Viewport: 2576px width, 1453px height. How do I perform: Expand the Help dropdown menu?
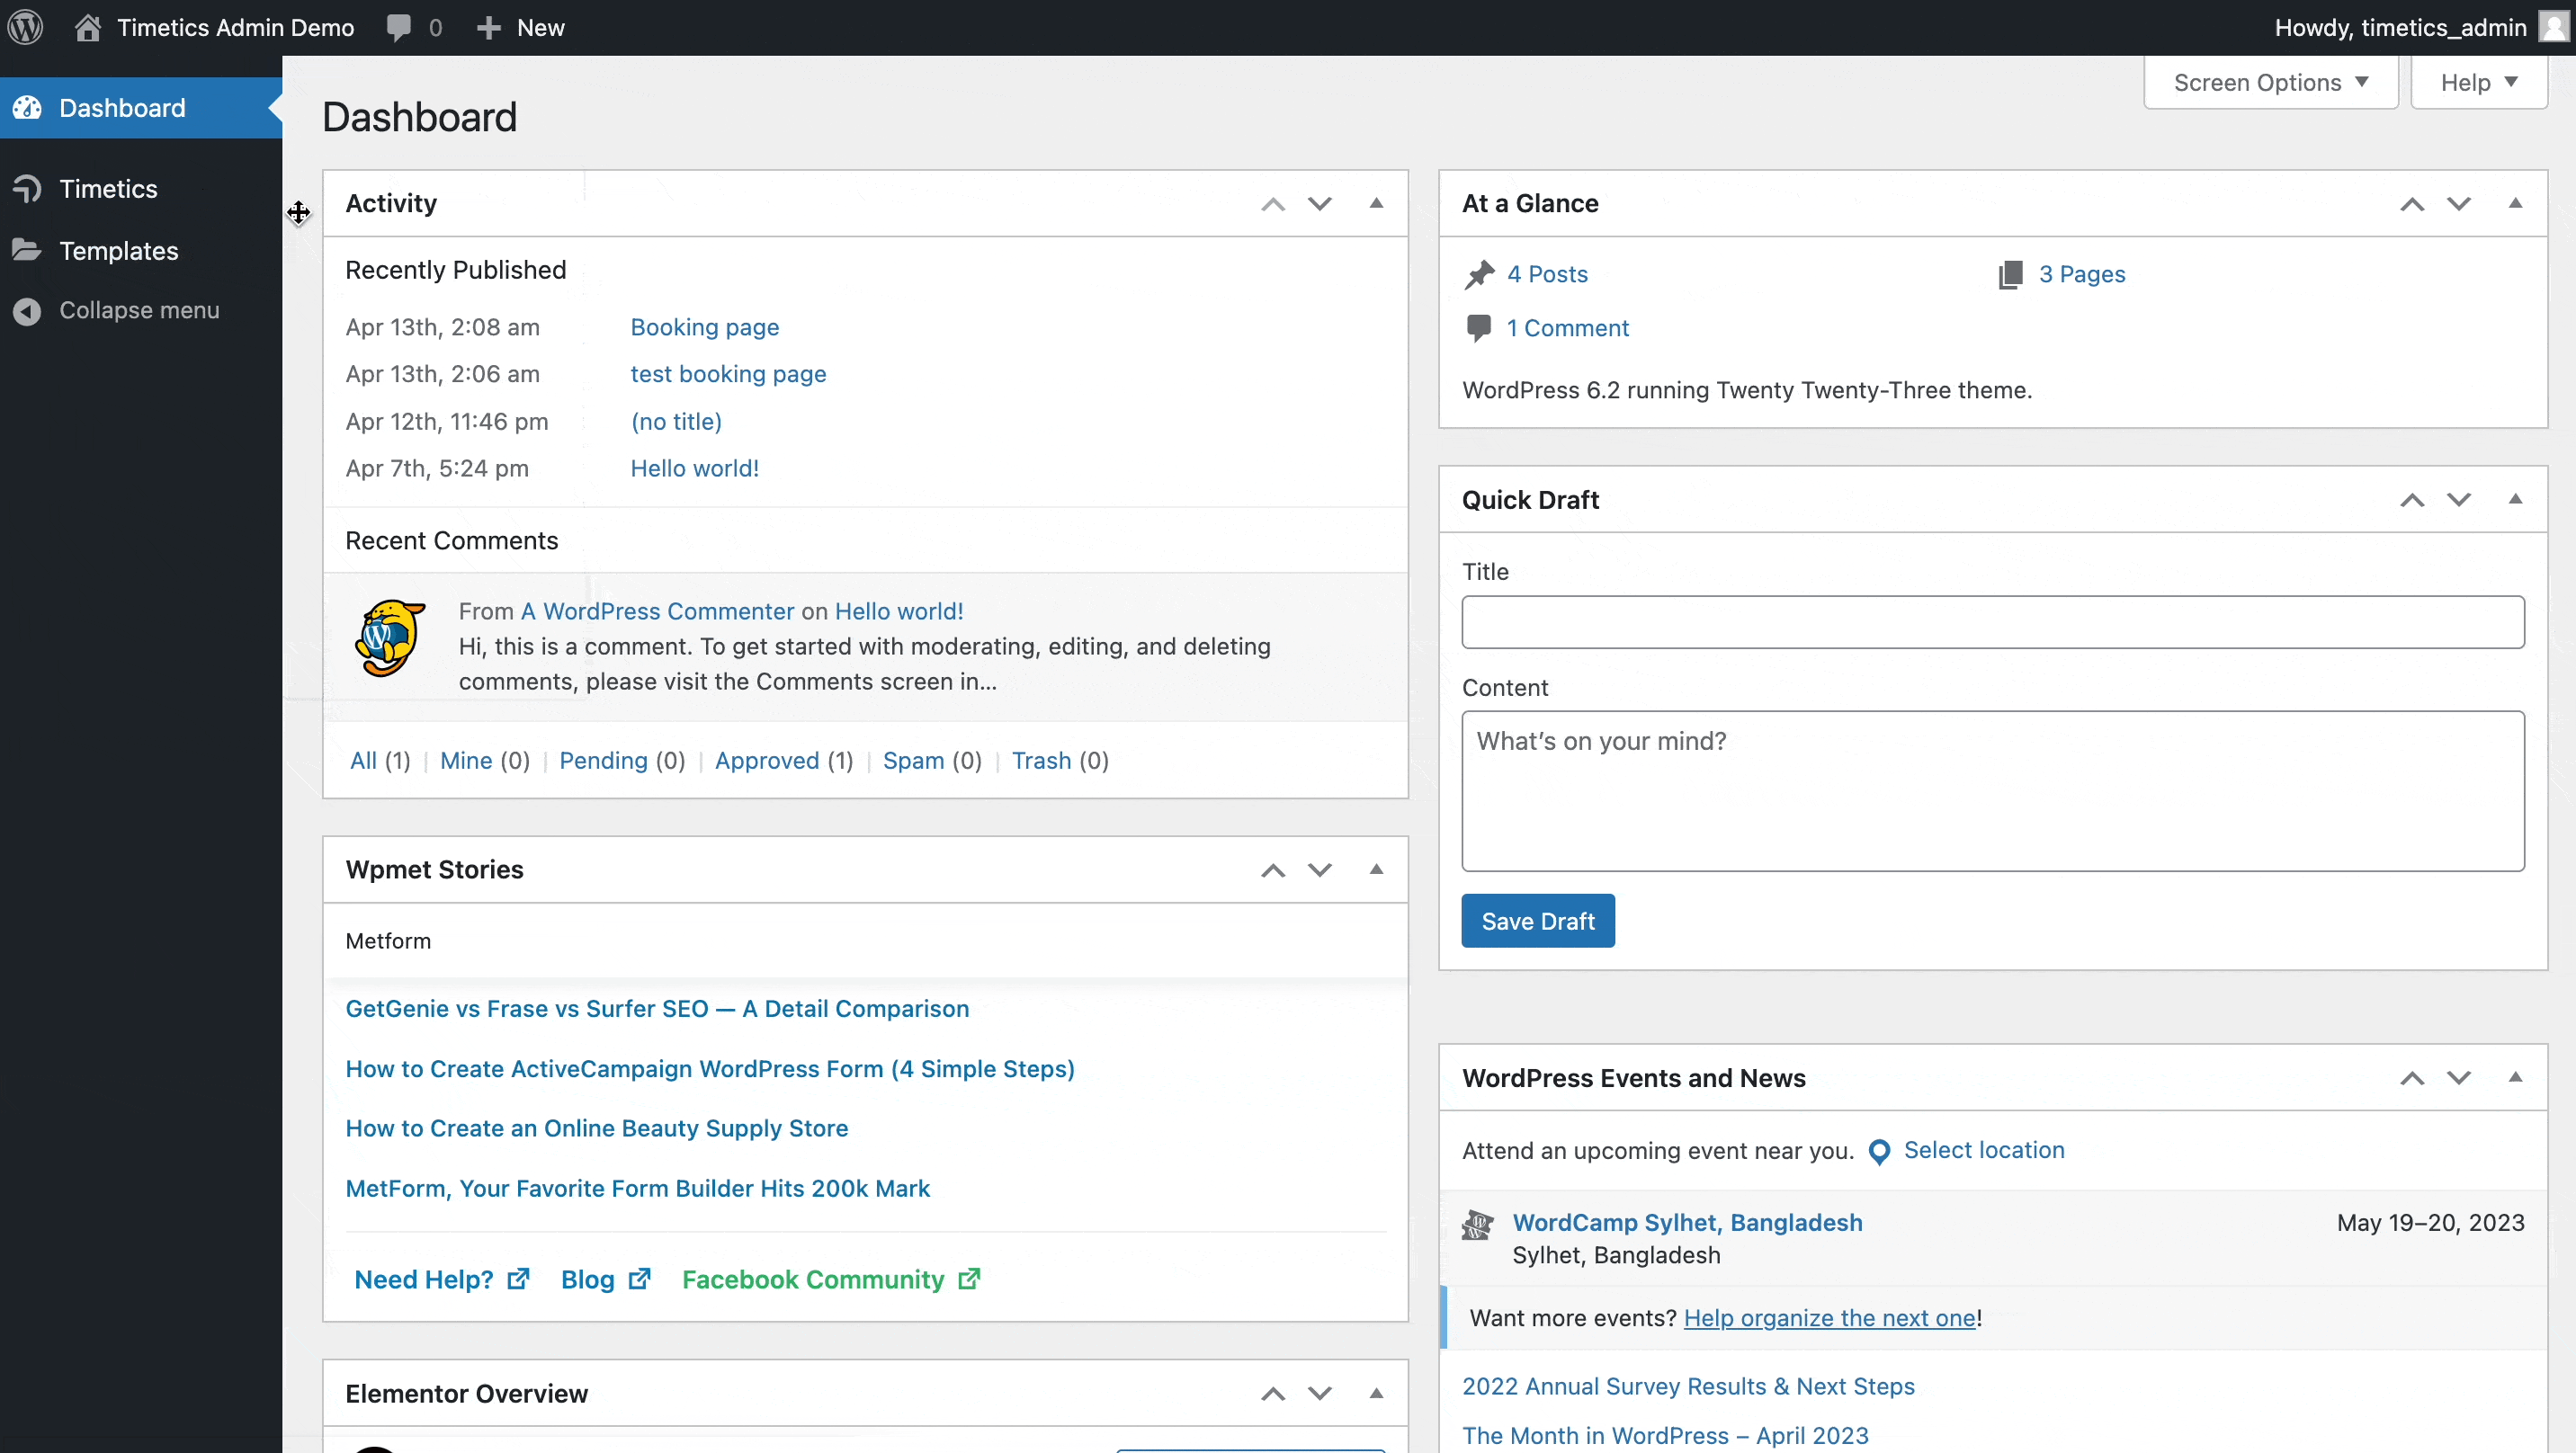(x=2477, y=81)
